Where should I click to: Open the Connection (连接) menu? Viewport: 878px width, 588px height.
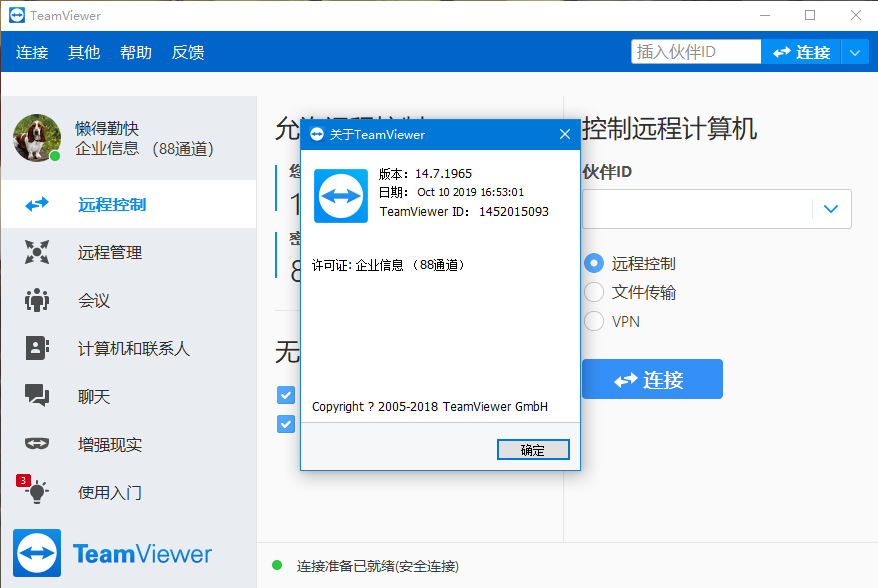pyautogui.click(x=32, y=52)
